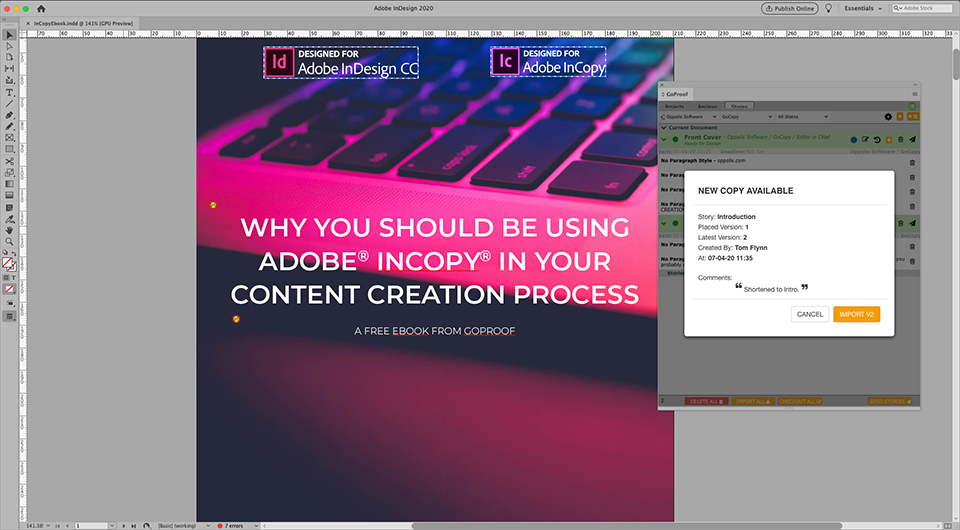Image resolution: width=960 pixels, height=530 pixels.
Task: Click the Home icon in title bar
Action: click(41, 9)
